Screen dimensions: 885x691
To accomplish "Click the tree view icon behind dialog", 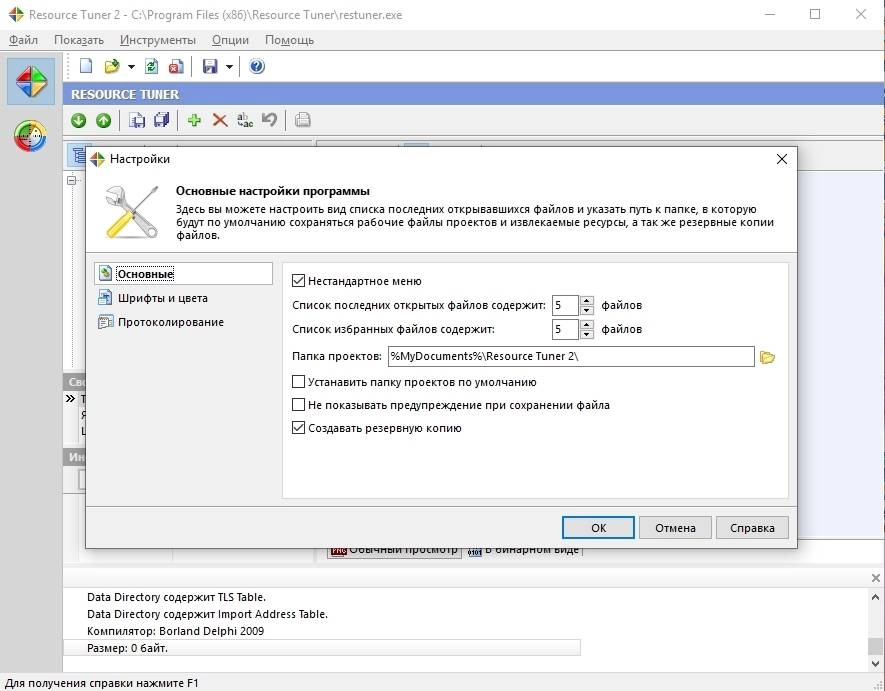I will pos(77,155).
